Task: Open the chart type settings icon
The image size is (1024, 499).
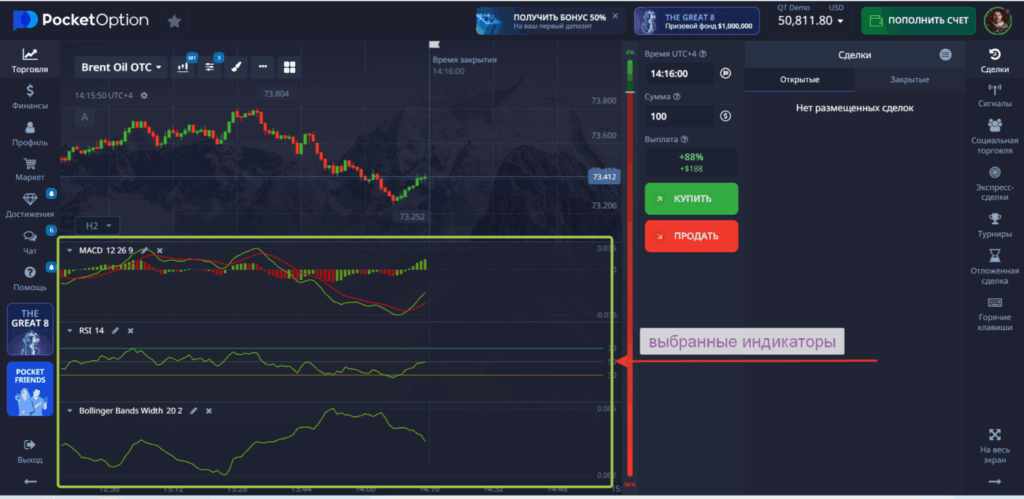Action: point(184,67)
